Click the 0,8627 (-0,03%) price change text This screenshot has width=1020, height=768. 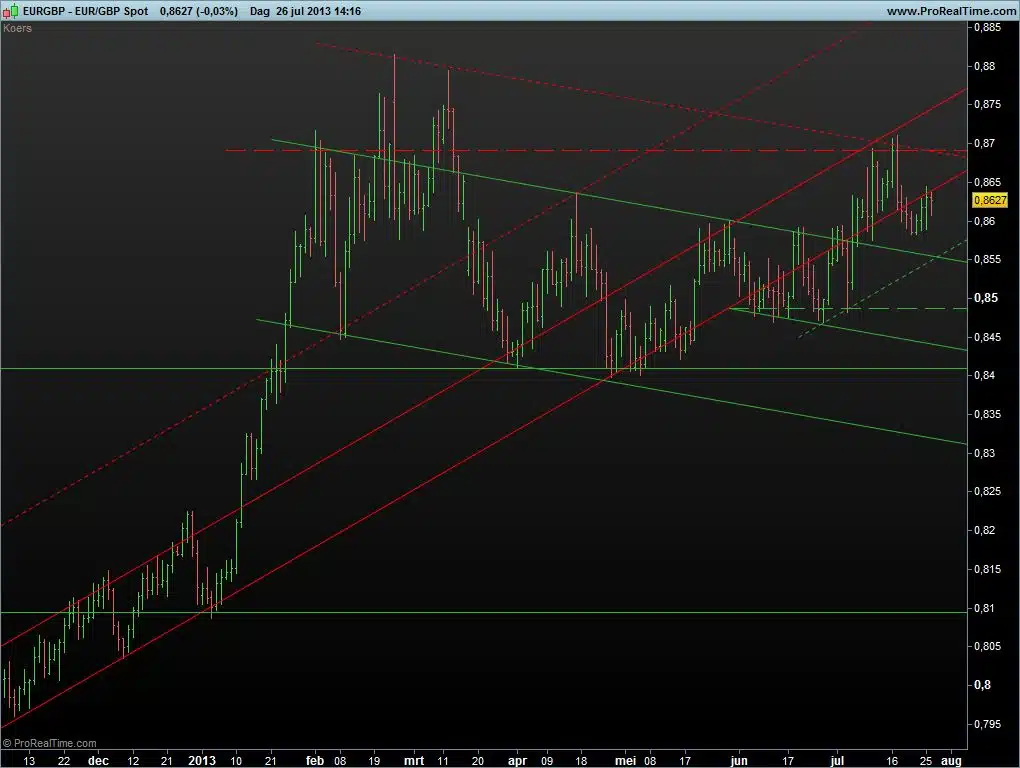pyautogui.click(x=199, y=11)
